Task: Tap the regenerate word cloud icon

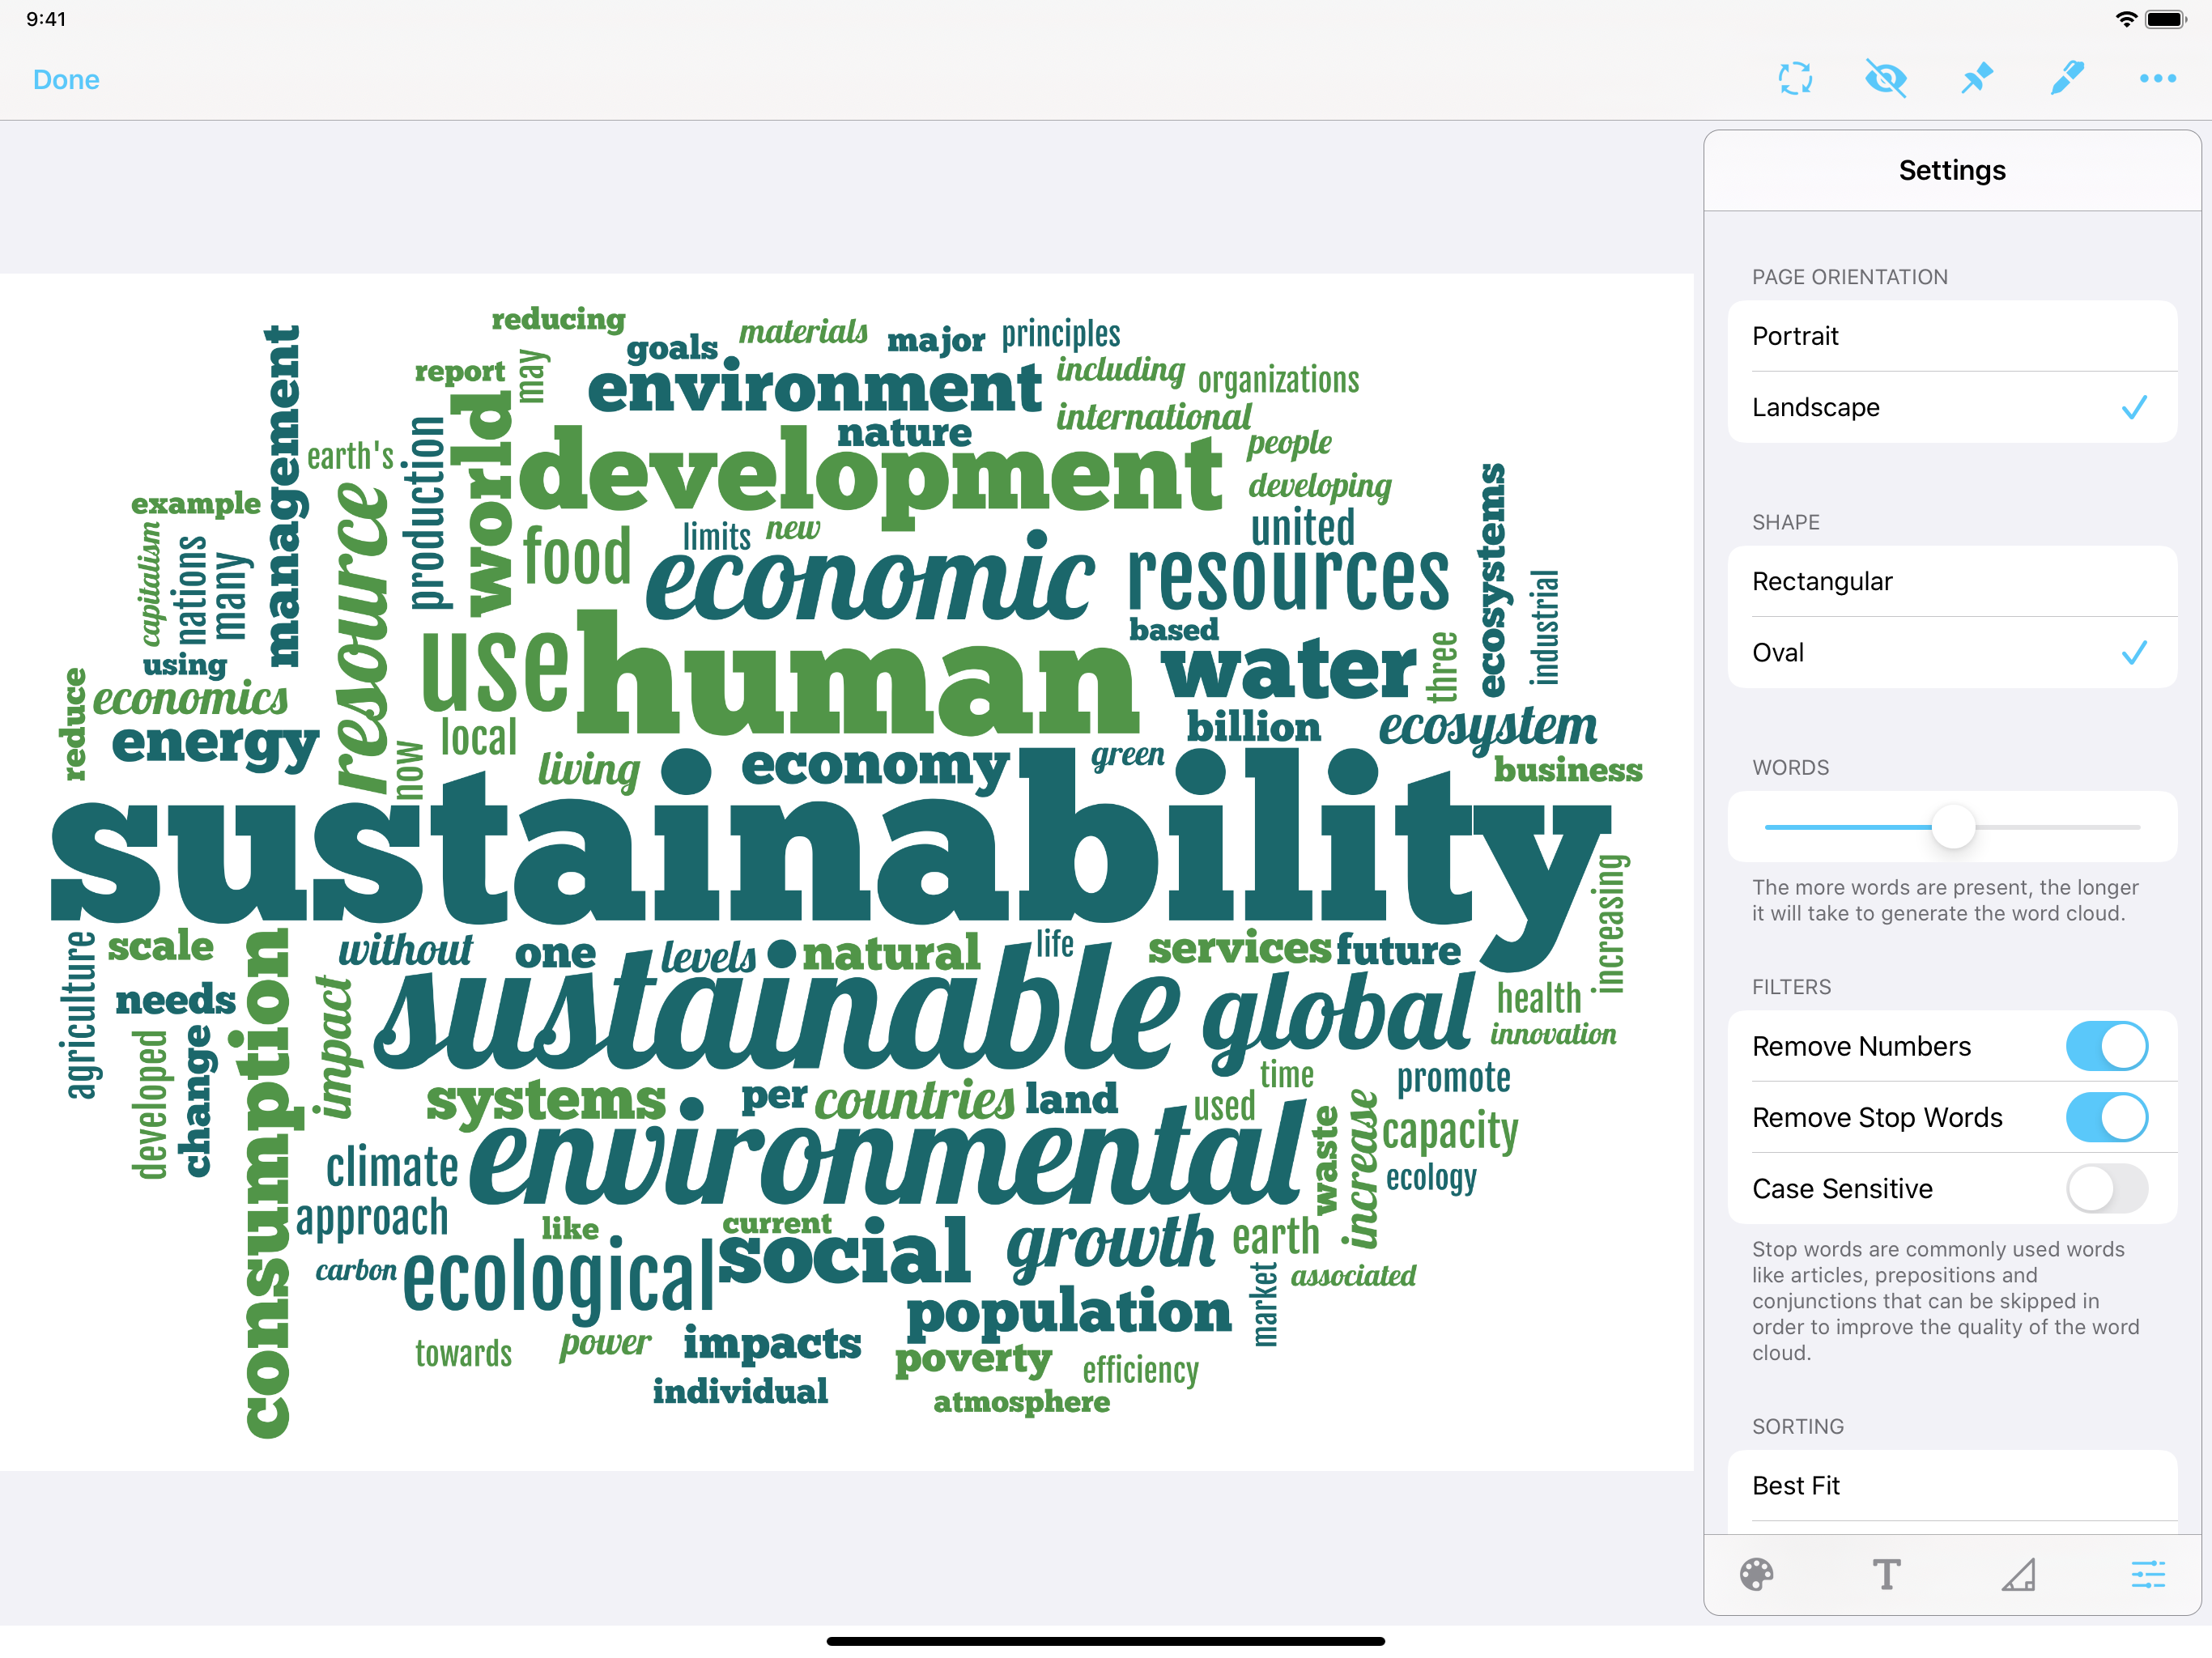Action: (1795, 78)
